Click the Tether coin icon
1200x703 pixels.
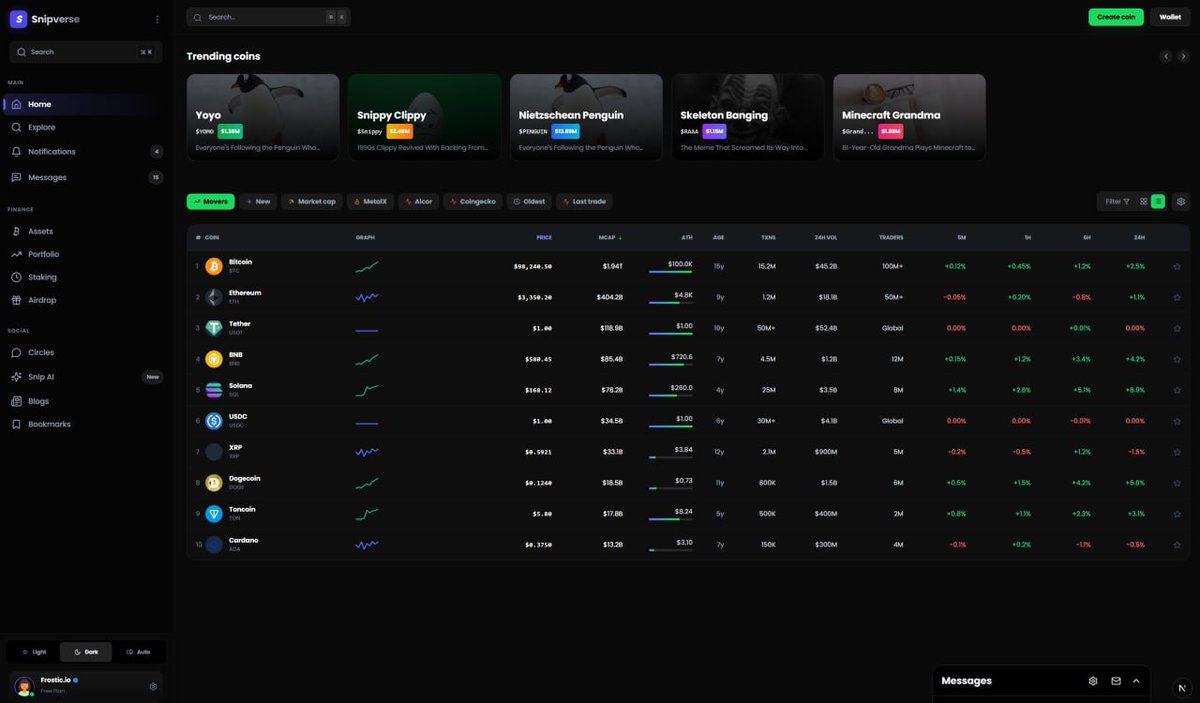[214, 328]
